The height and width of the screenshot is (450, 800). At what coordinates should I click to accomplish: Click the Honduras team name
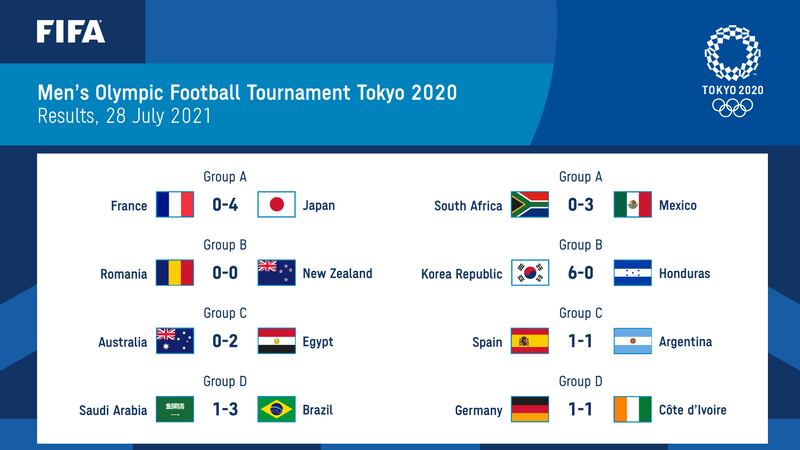coord(684,273)
